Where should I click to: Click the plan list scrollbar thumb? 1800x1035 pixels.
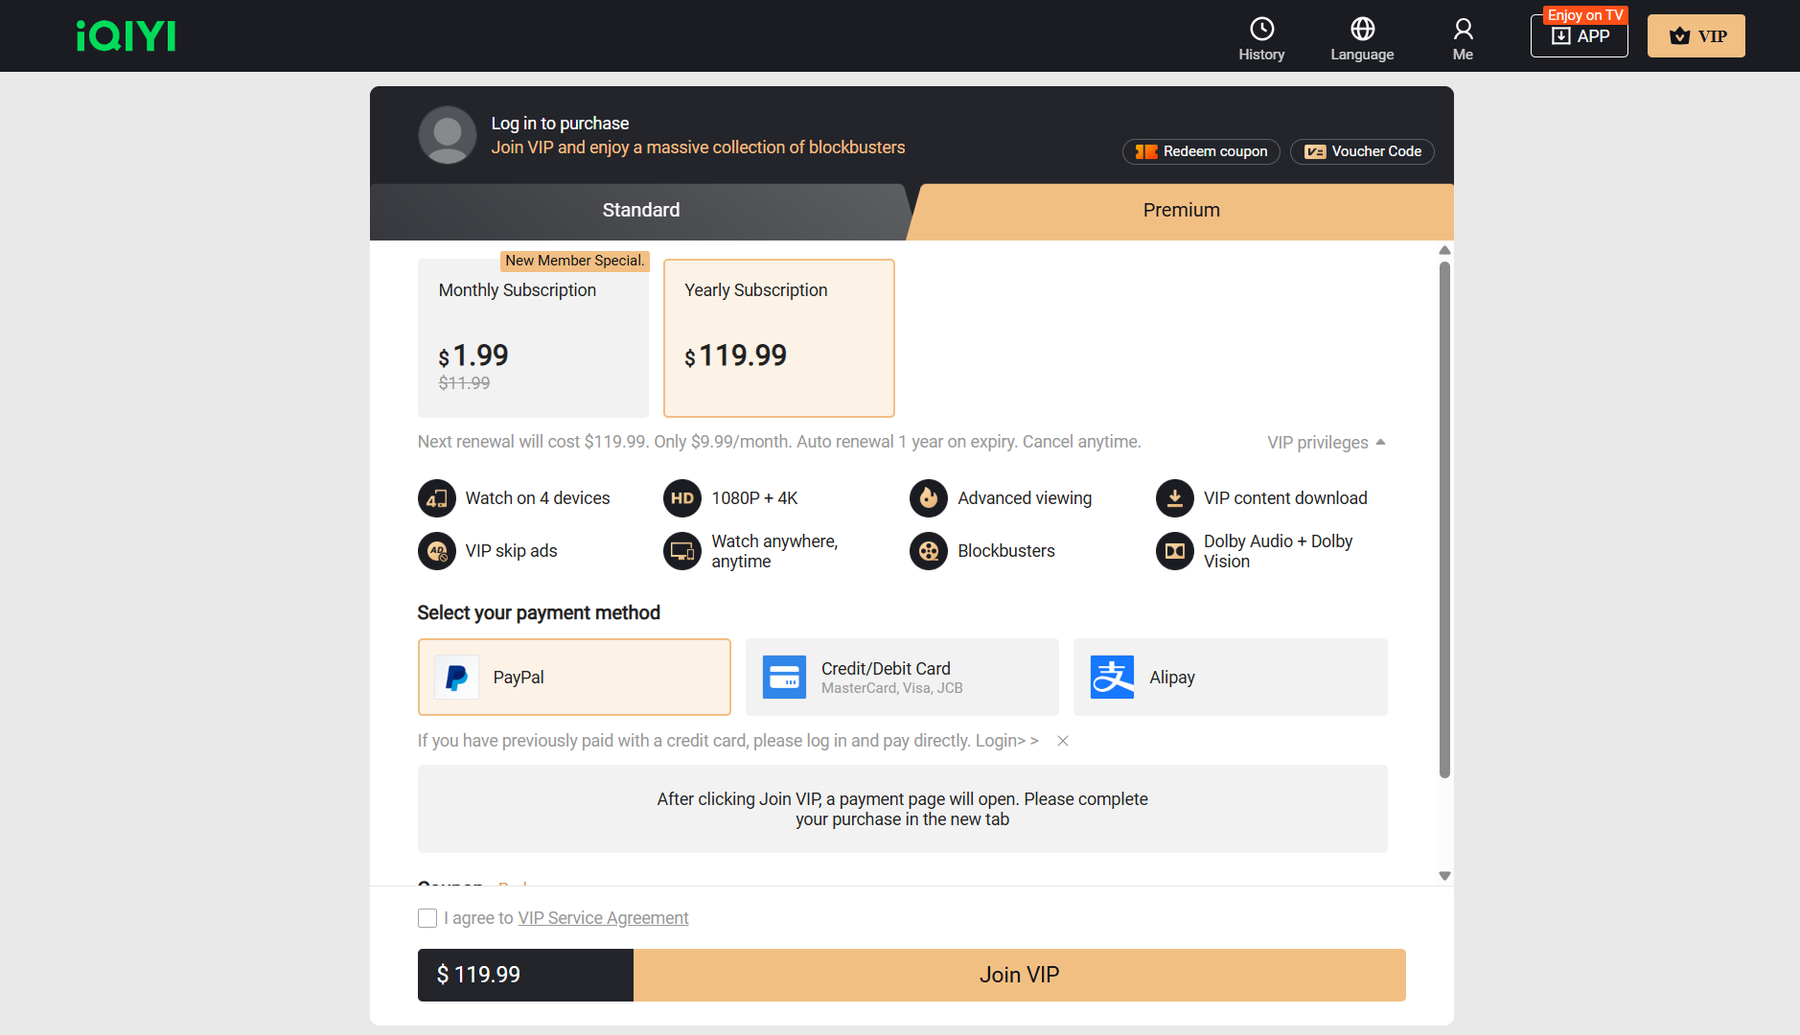coord(1444,520)
